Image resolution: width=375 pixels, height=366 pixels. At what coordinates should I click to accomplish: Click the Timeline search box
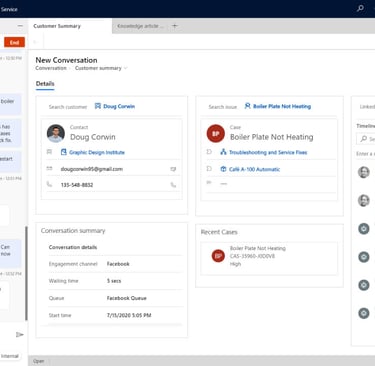(x=366, y=139)
